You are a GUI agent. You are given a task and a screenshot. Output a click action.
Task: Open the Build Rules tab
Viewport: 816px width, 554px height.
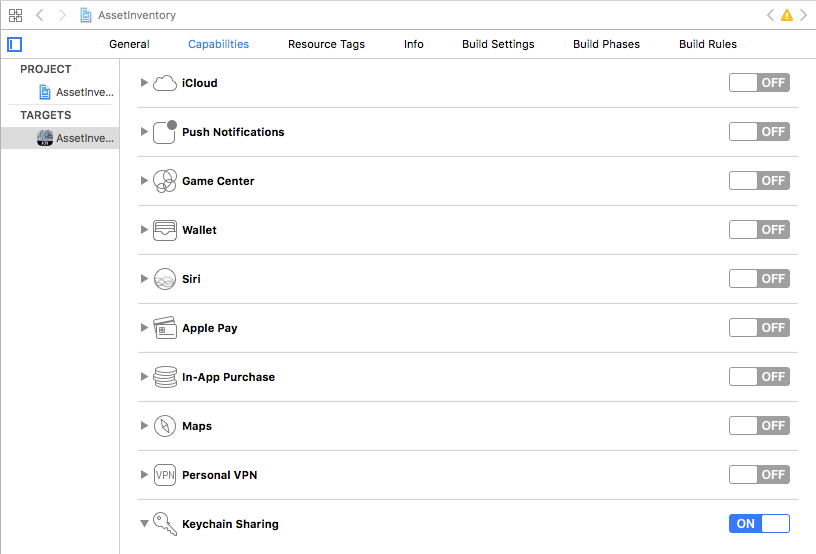click(708, 44)
